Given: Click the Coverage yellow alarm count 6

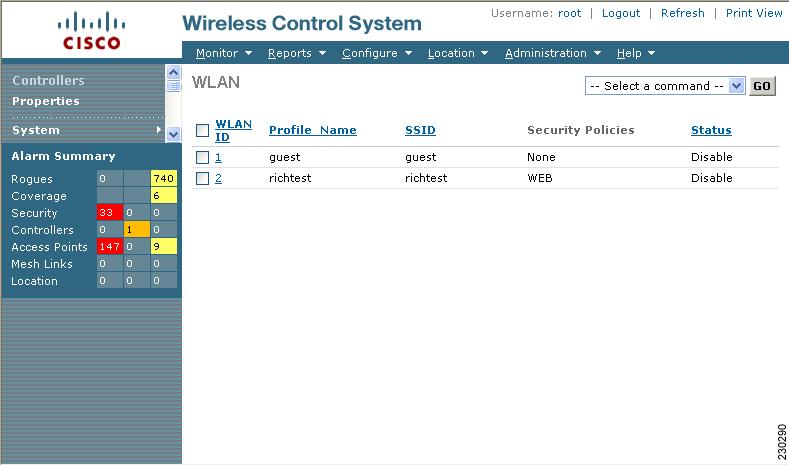Looking at the screenshot, I should coord(164,195).
